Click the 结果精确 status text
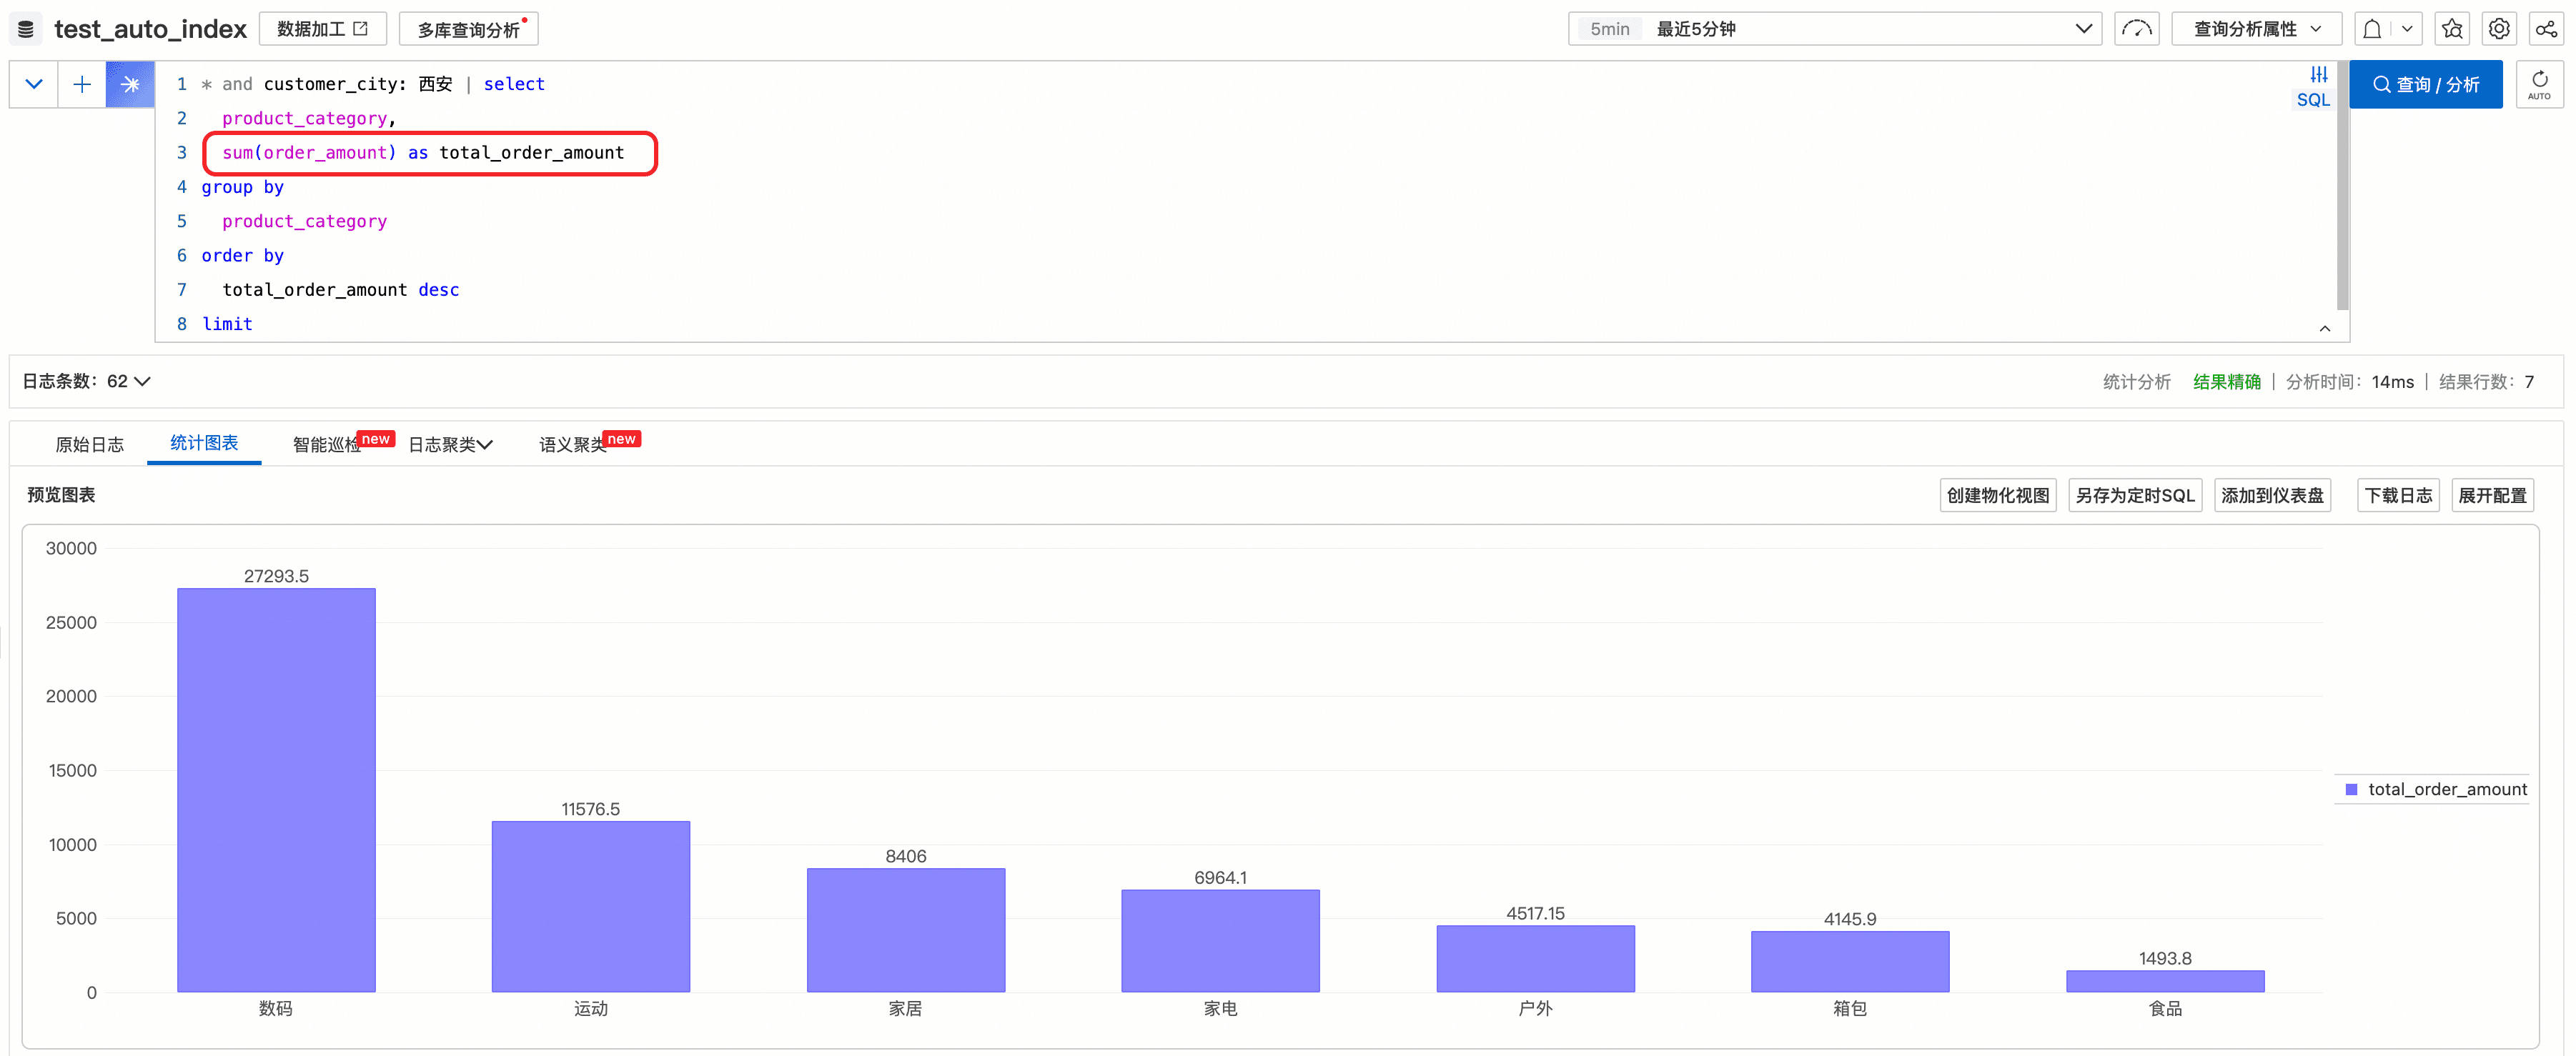This screenshot has width=2576, height=1056. (x=2226, y=381)
